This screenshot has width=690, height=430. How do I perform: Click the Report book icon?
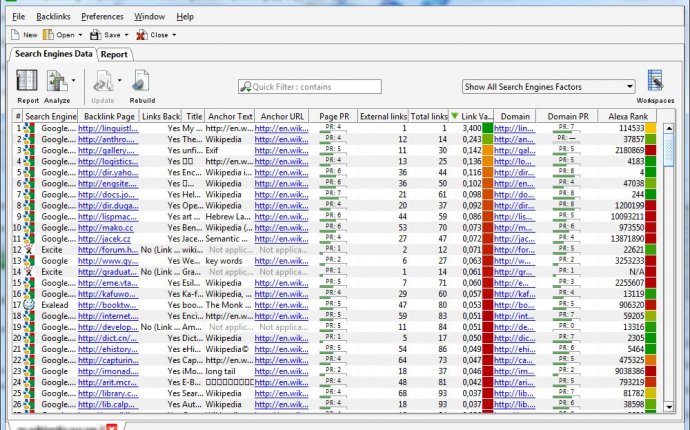[x=27, y=81]
